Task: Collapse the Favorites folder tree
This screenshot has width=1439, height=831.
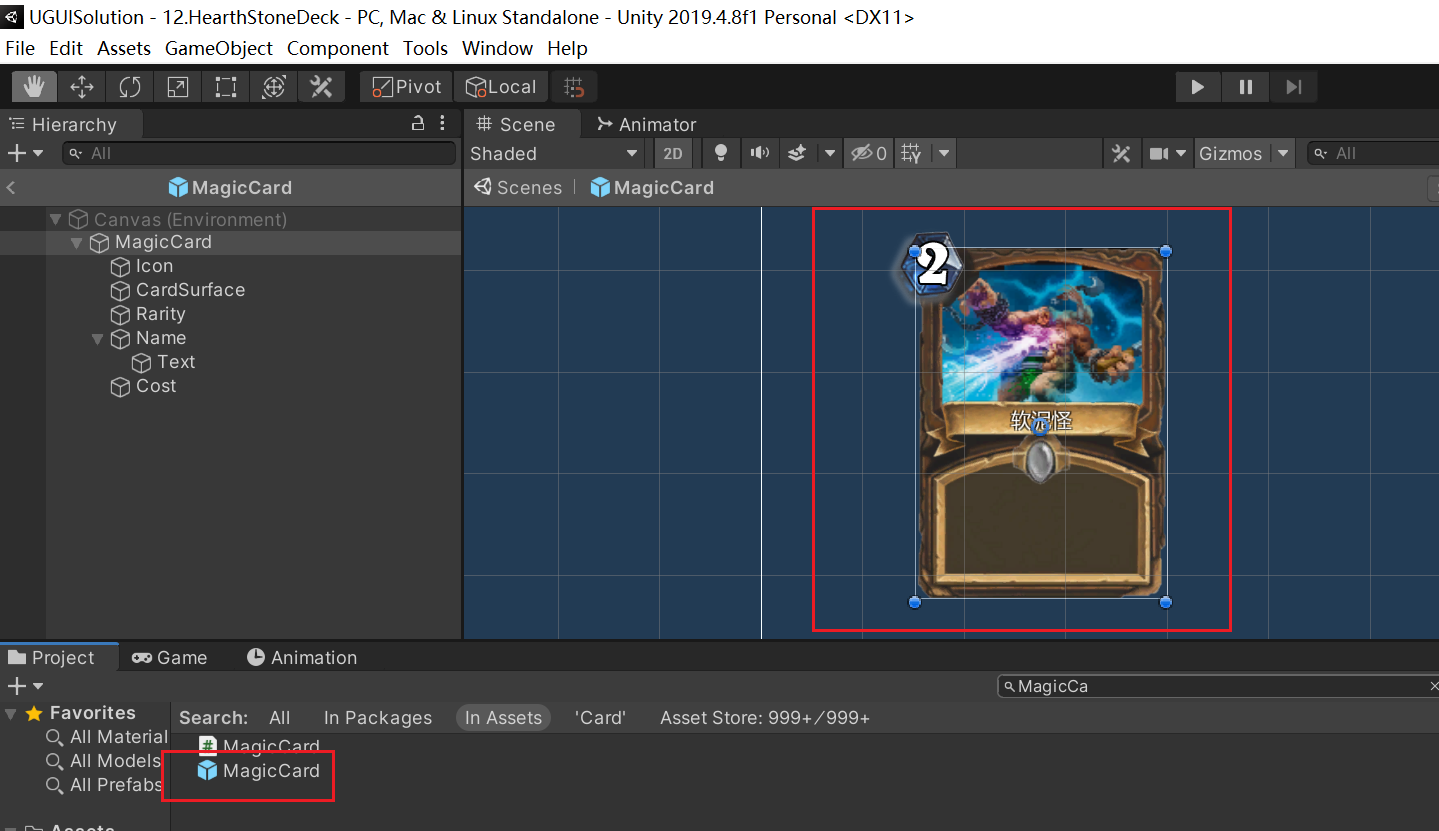Action: pos(11,714)
